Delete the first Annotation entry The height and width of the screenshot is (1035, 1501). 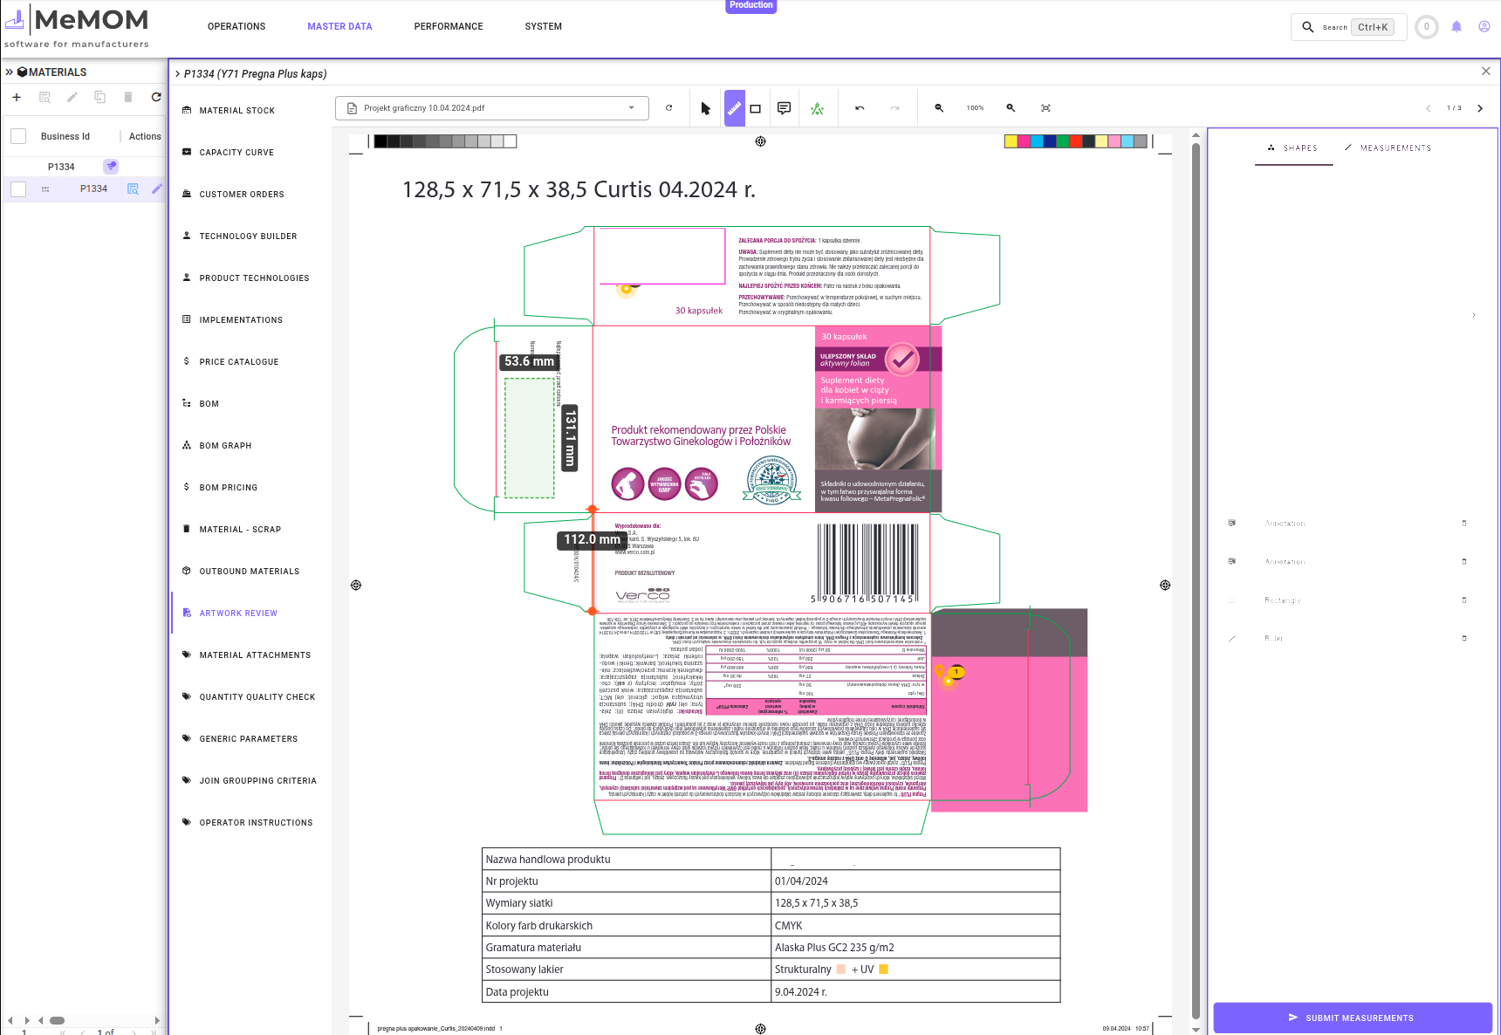pyautogui.click(x=1464, y=523)
